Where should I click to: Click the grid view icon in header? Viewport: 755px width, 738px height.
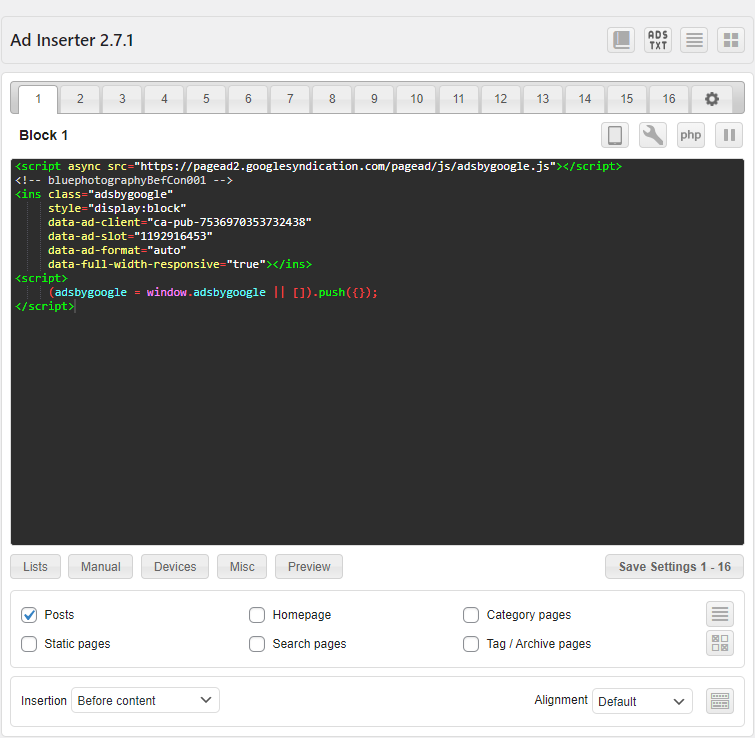click(731, 40)
